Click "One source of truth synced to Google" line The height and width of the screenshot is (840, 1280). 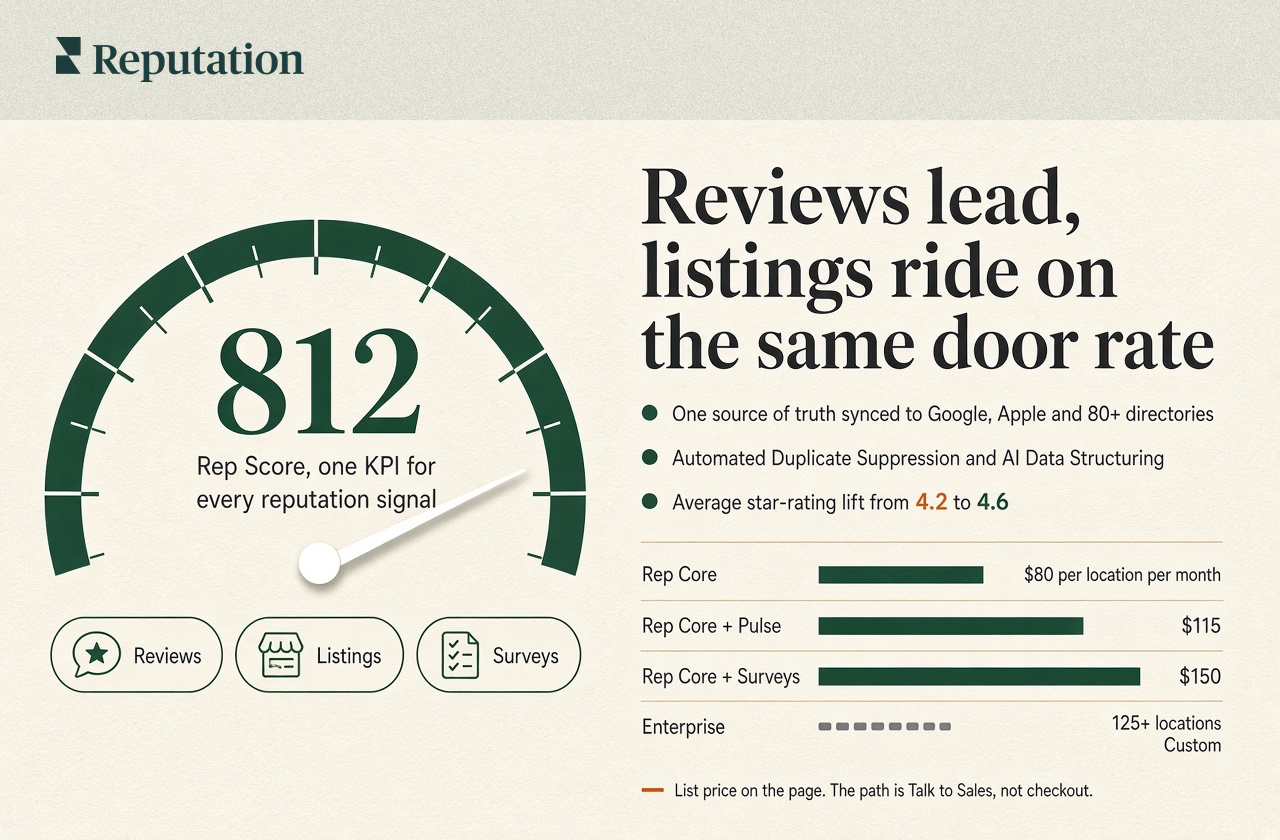pos(943,413)
